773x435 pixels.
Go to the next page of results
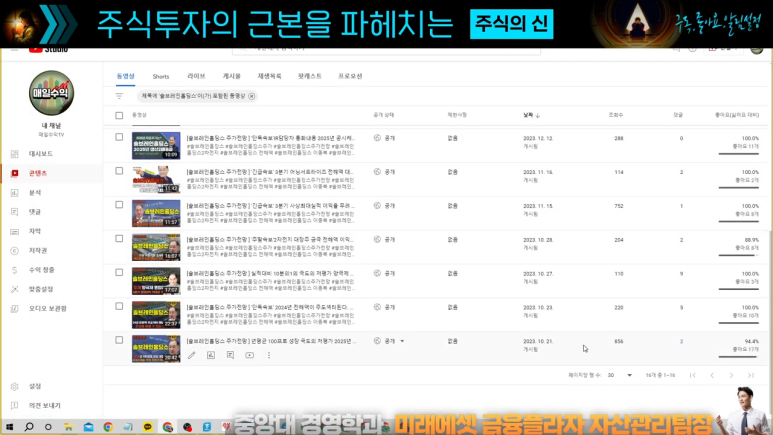(x=731, y=375)
